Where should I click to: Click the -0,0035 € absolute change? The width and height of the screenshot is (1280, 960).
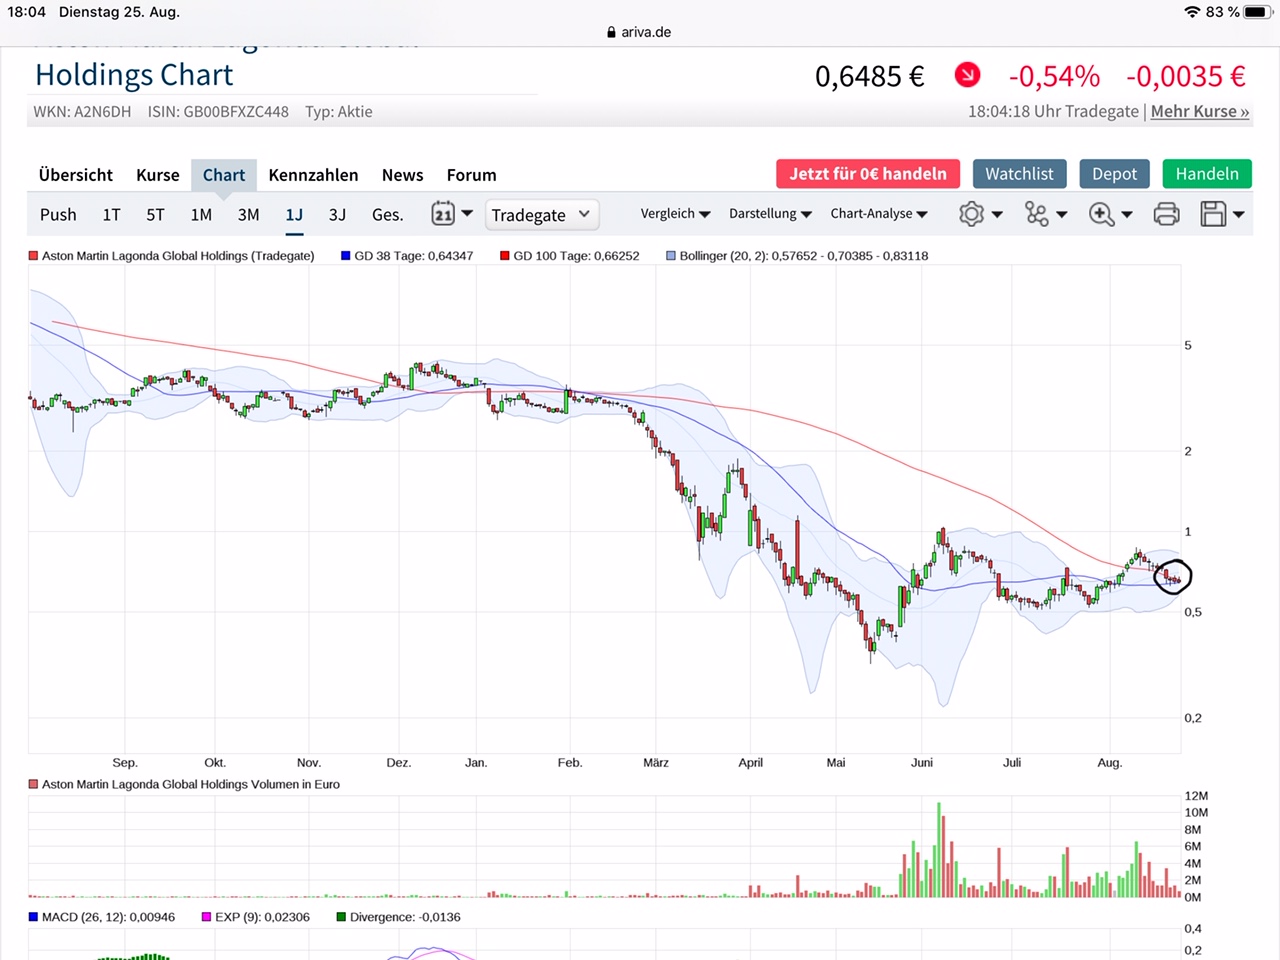pos(1186,76)
